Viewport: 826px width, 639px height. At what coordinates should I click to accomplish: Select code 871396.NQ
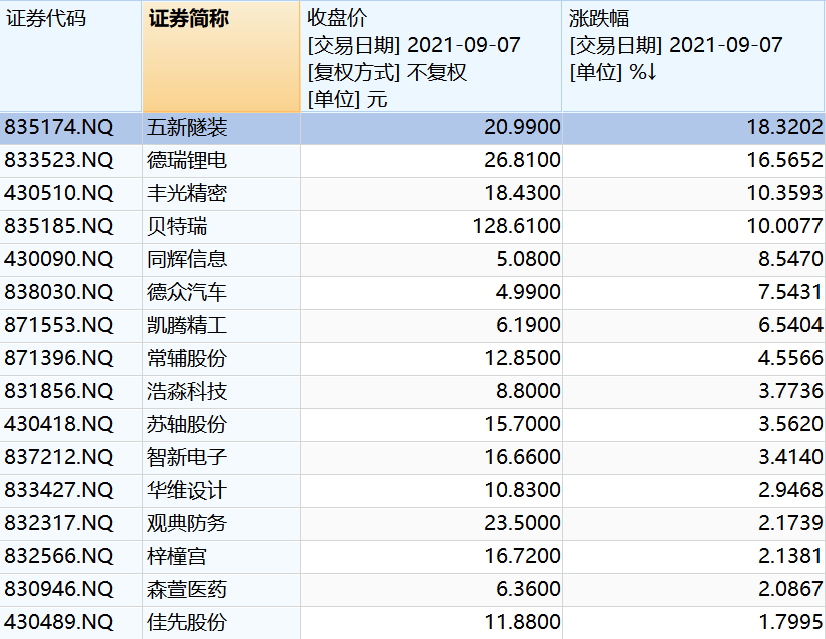[58, 358]
